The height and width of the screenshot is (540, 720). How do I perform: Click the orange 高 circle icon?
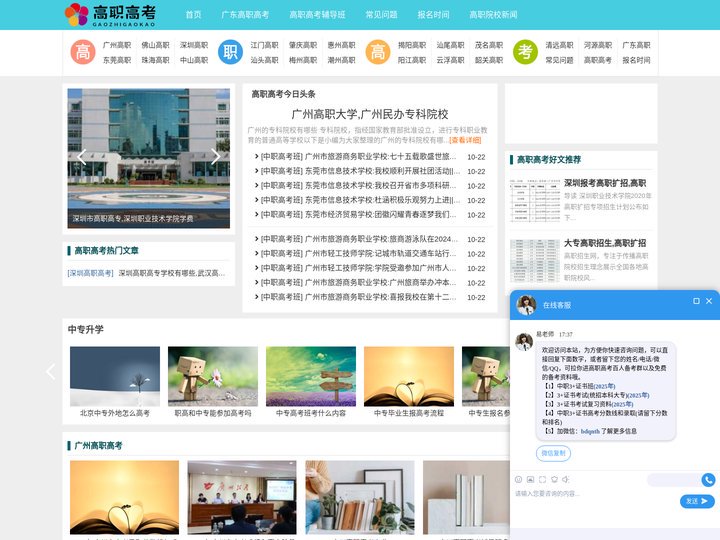377,52
